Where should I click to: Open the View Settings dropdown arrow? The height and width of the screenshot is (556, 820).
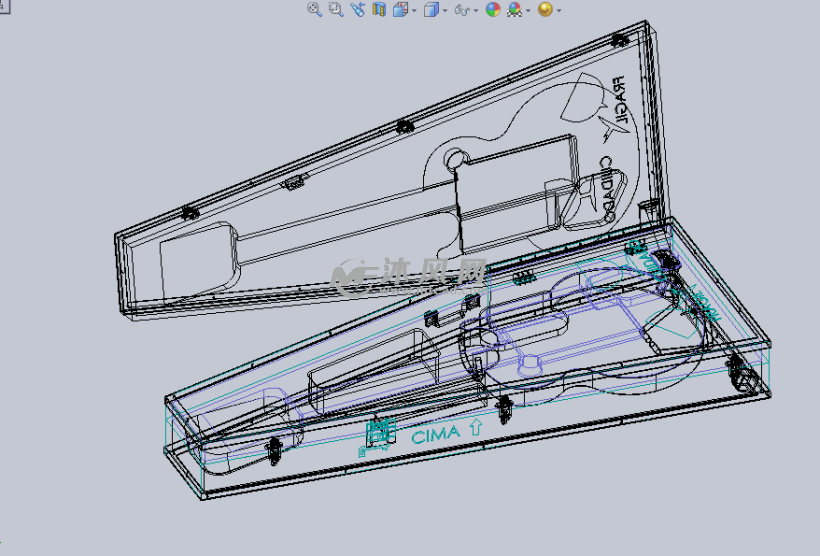(558, 10)
